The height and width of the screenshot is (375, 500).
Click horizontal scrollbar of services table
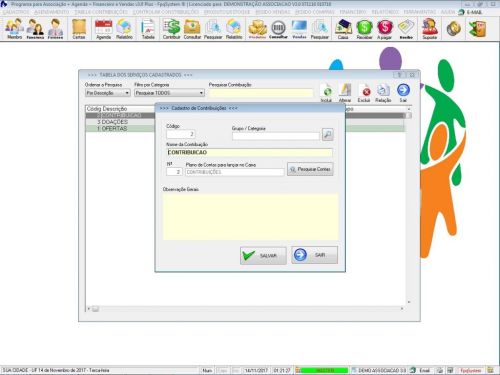(x=246, y=309)
